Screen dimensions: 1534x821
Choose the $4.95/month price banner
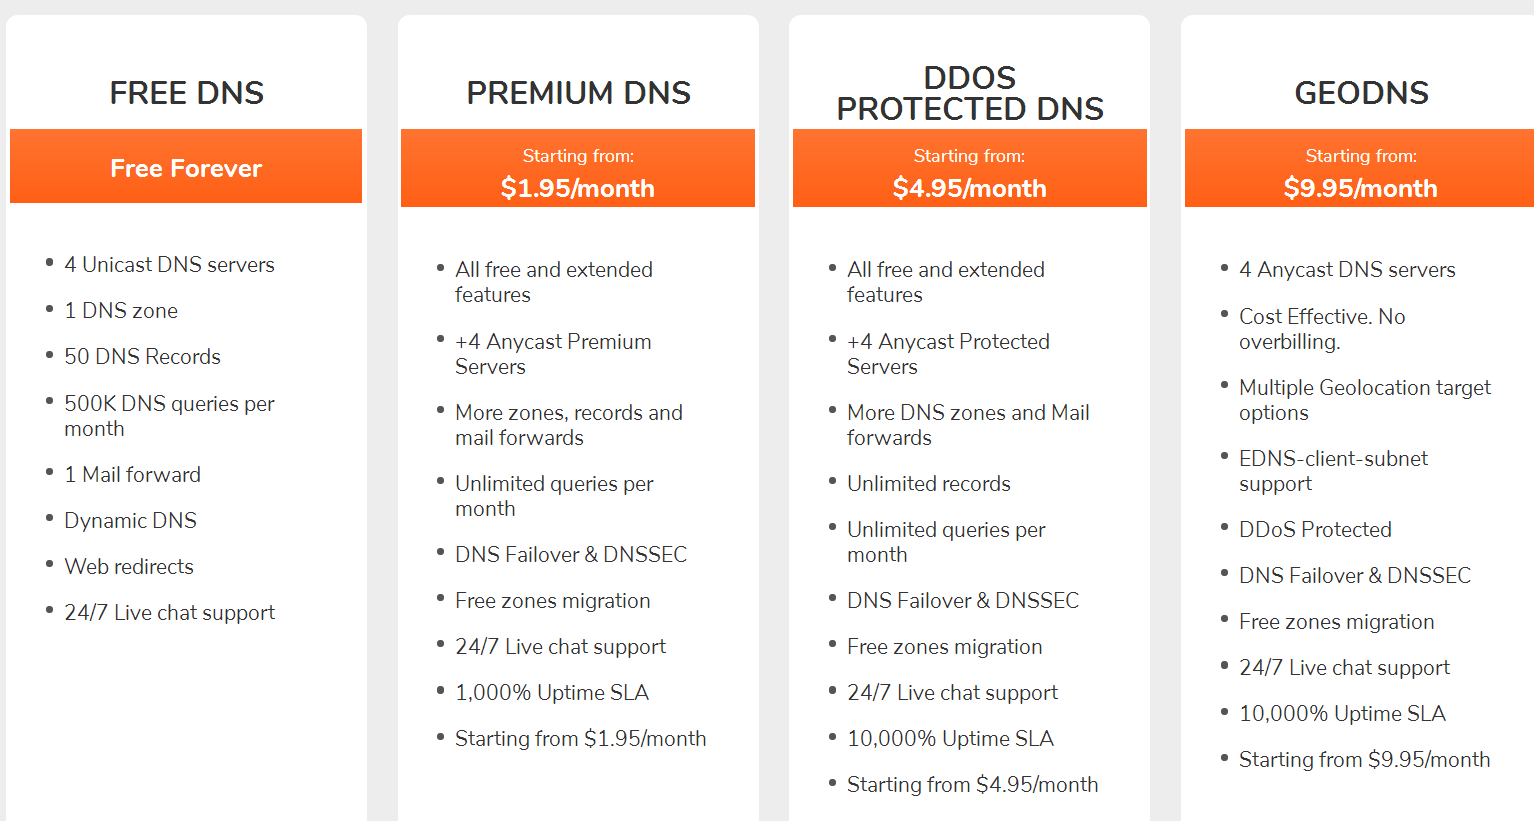tap(970, 168)
